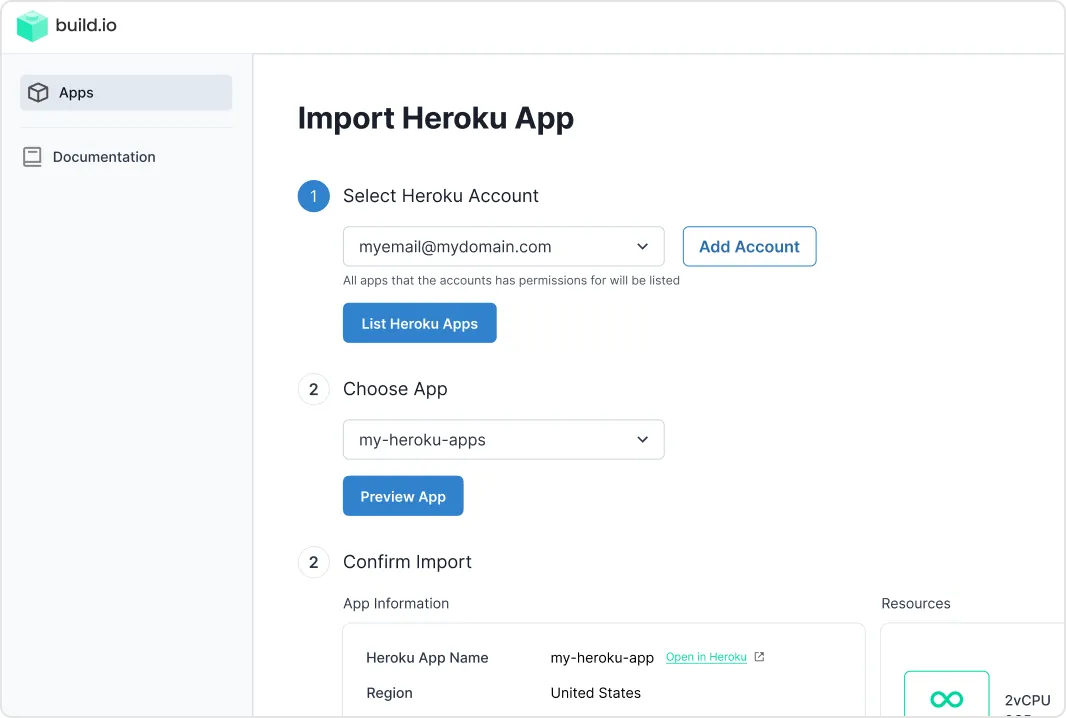Click the 2vCPU resource label
Screen dimensions: 1066x718
(1027, 700)
